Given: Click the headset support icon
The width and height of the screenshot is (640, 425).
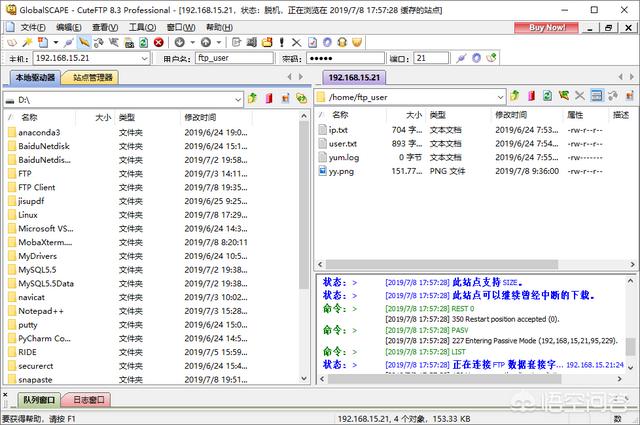Looking at the screenshot, I should coord(342,42).
